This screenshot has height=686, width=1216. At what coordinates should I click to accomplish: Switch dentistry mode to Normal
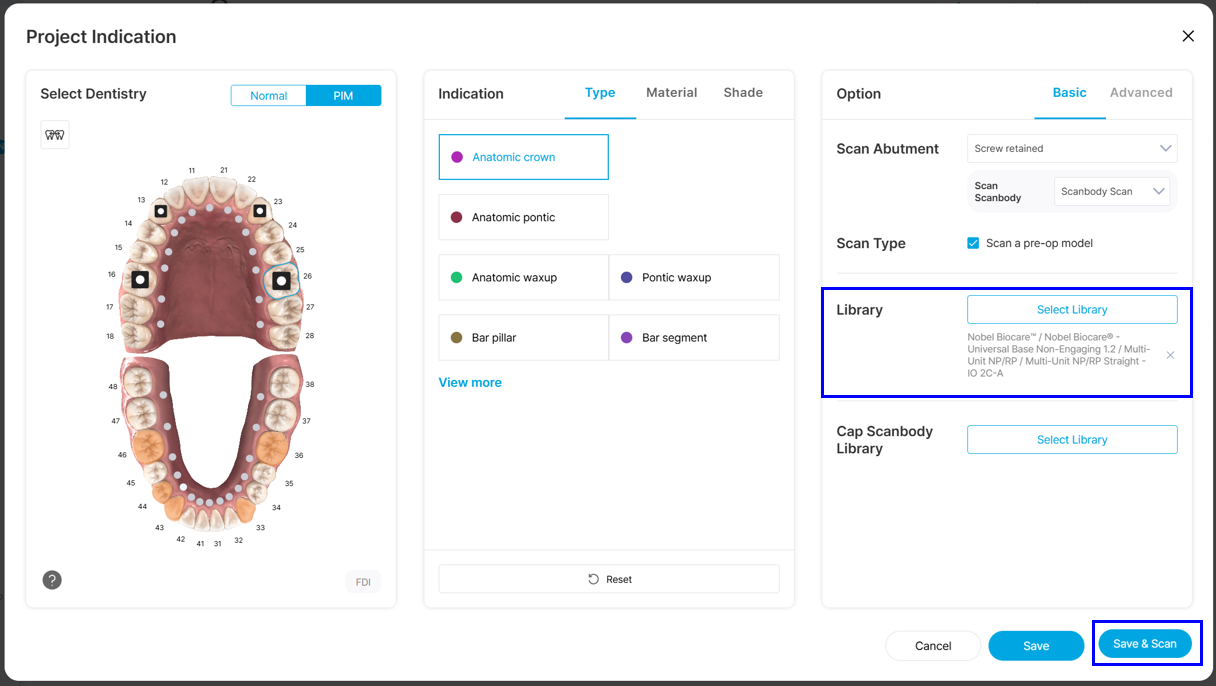point(268,96)
